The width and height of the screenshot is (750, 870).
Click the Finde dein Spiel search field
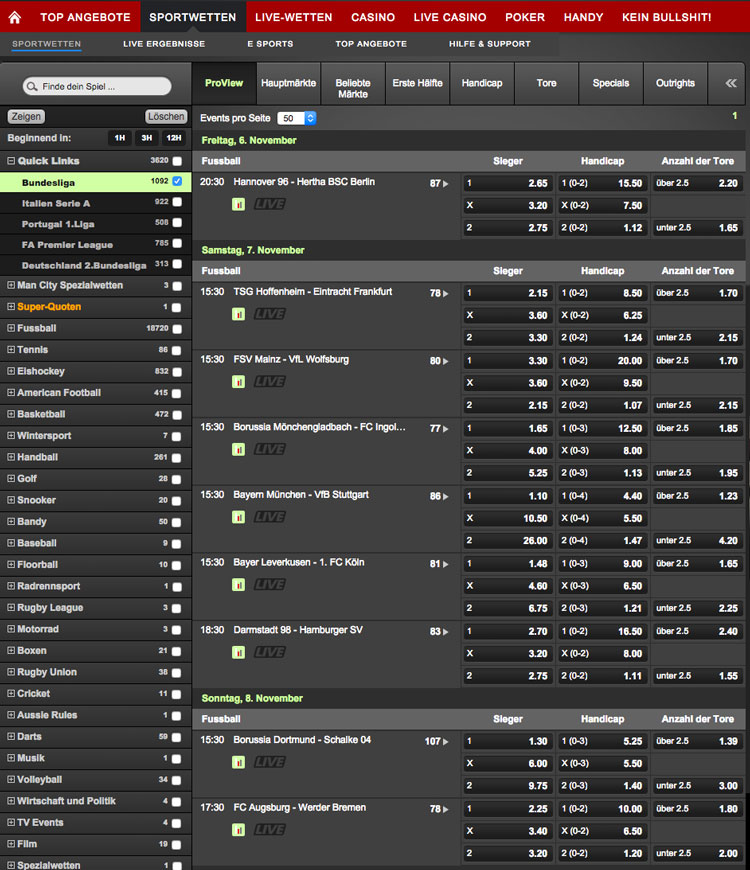(x=97, y=87)
